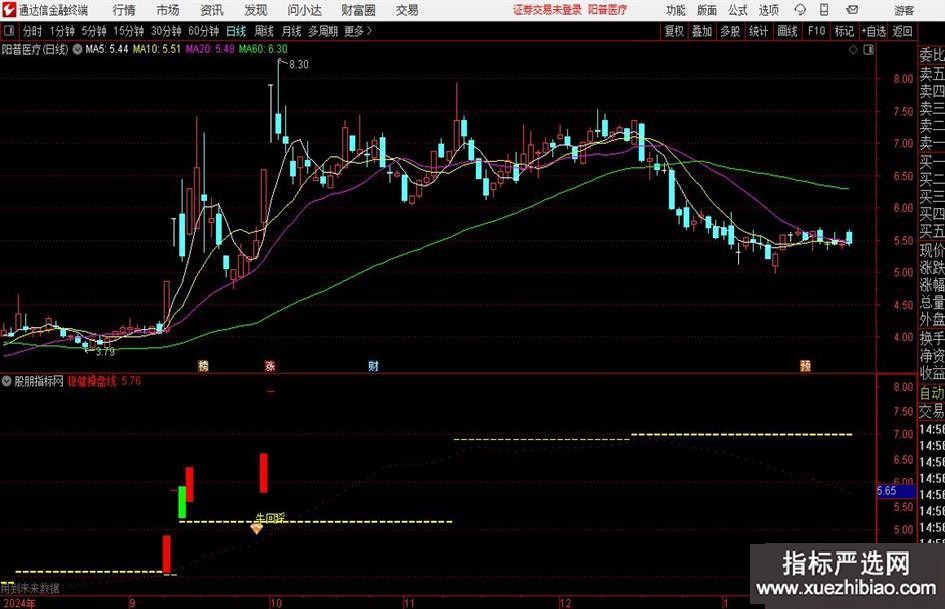
Task: Open the 交易 menu
Action: (x=407, y=10)
